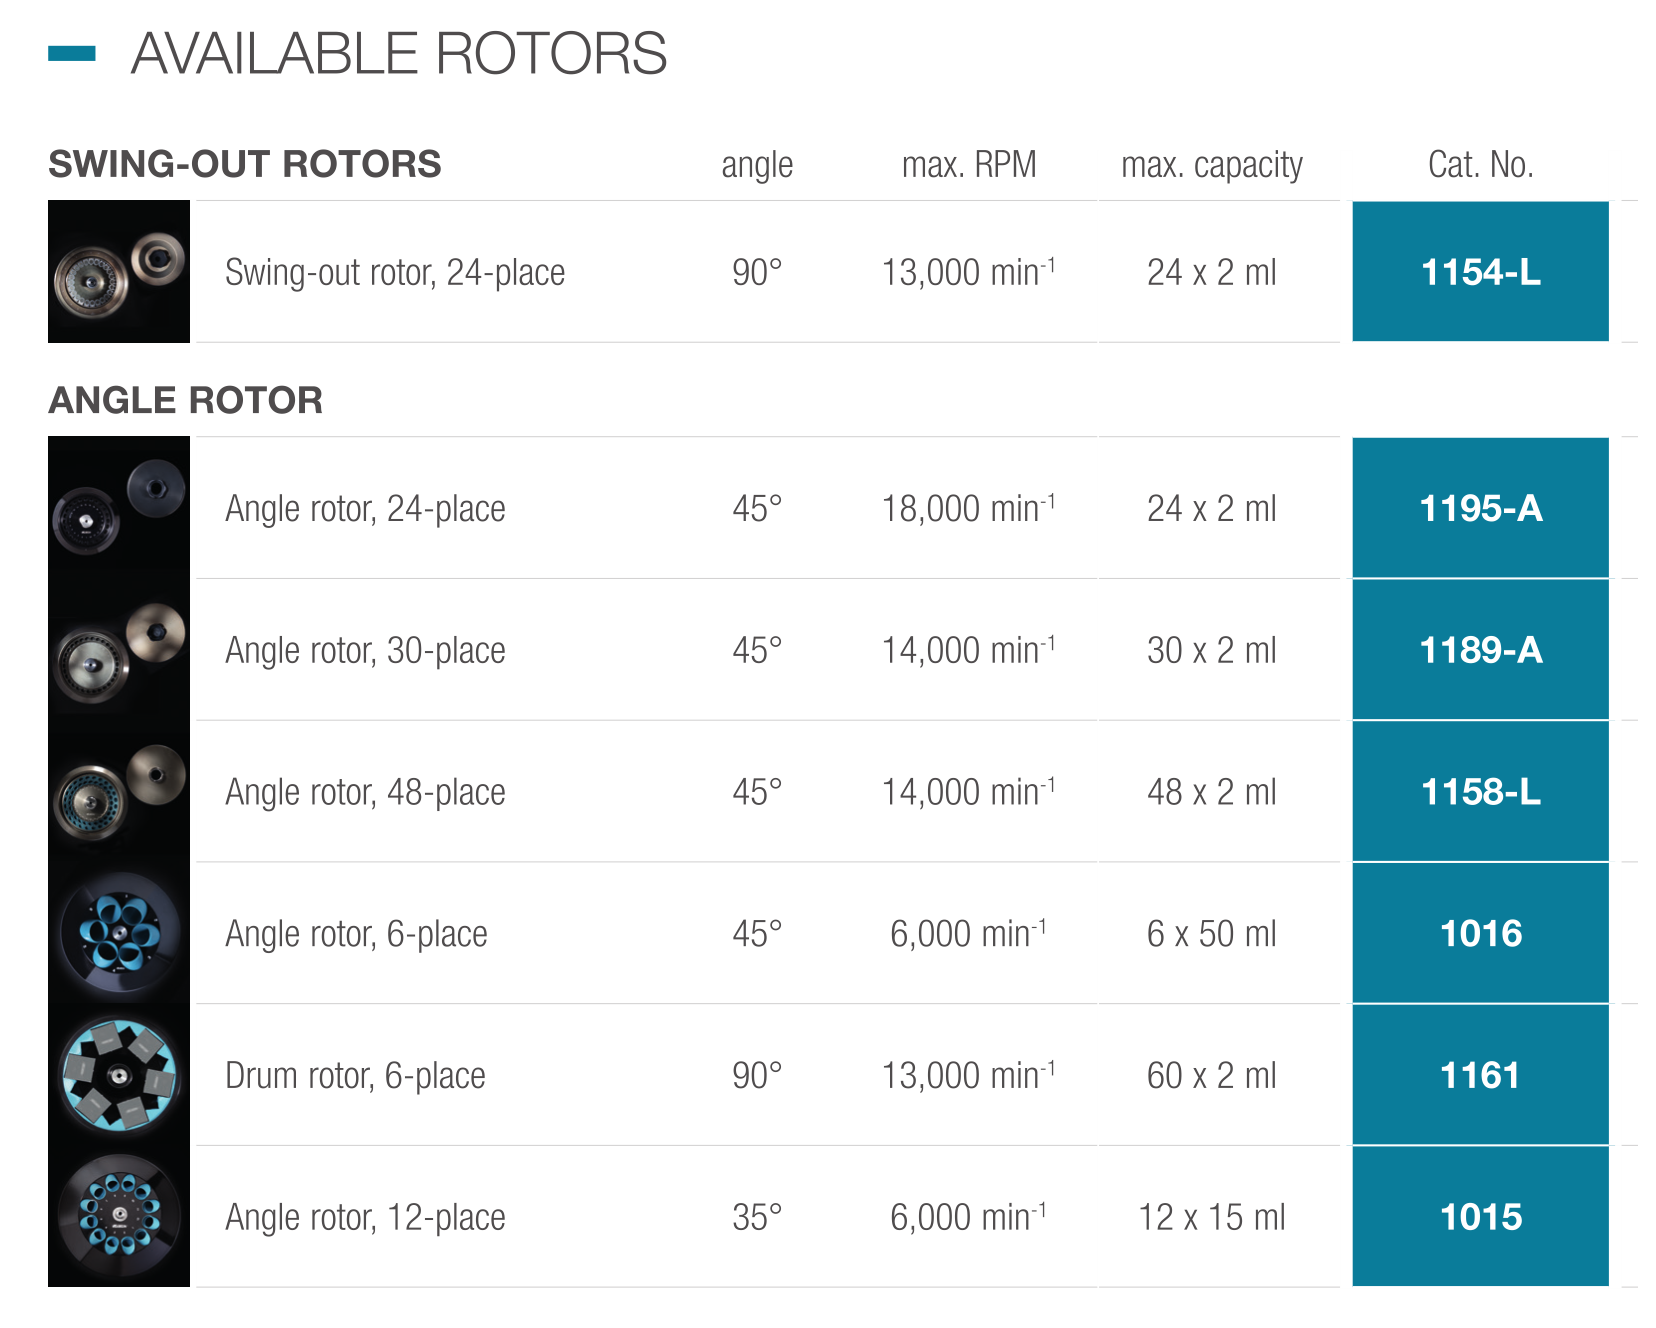Click the Drum rotor 6-place image

tap(119, 1076)
